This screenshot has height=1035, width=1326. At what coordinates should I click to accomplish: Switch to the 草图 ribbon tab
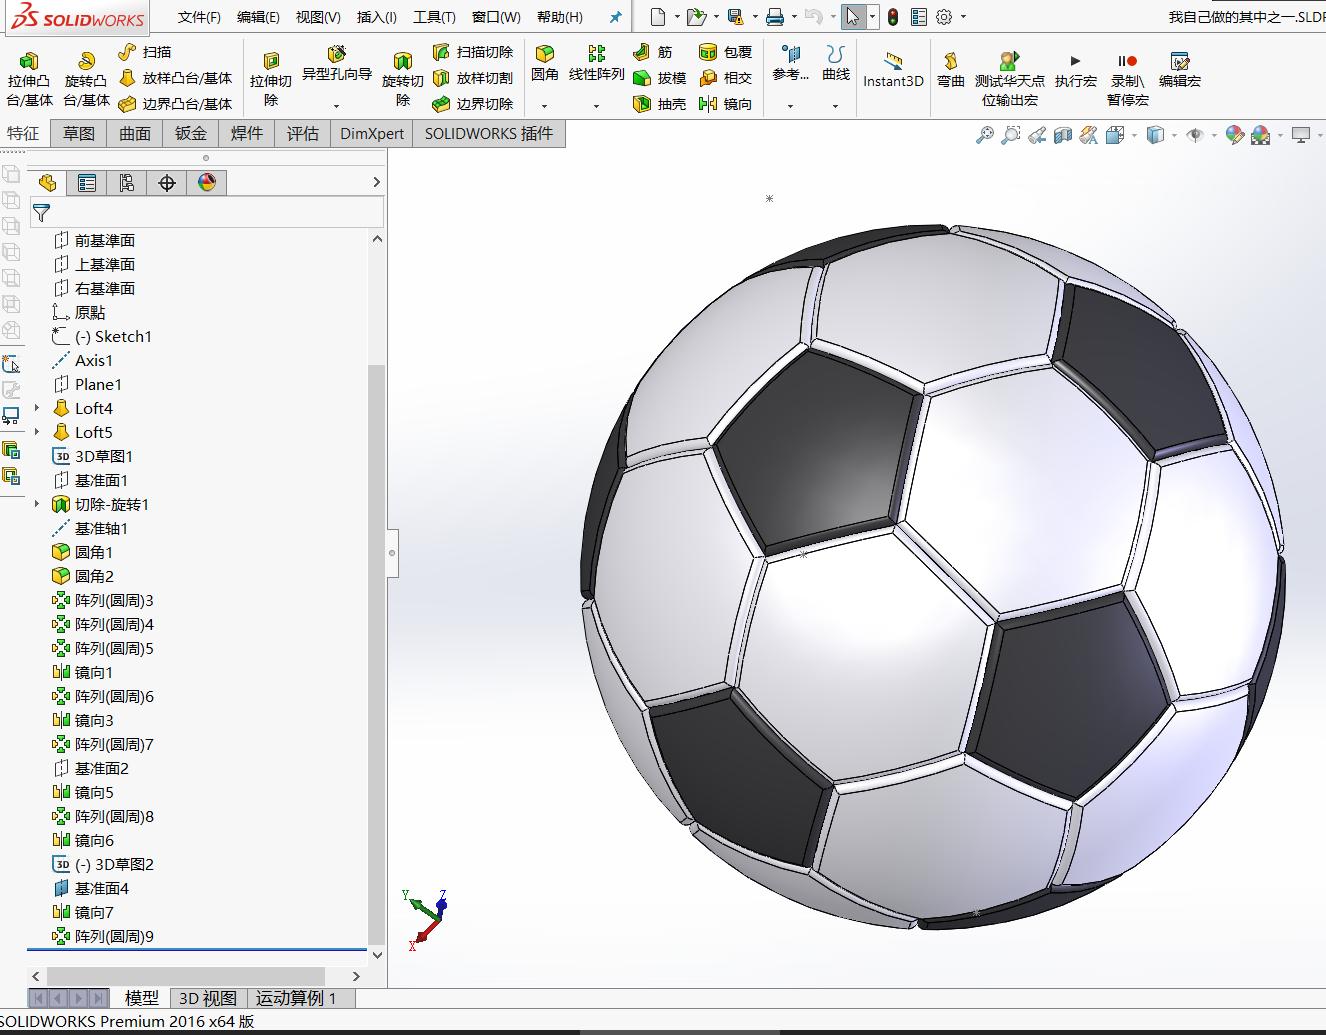click(77, 133)
